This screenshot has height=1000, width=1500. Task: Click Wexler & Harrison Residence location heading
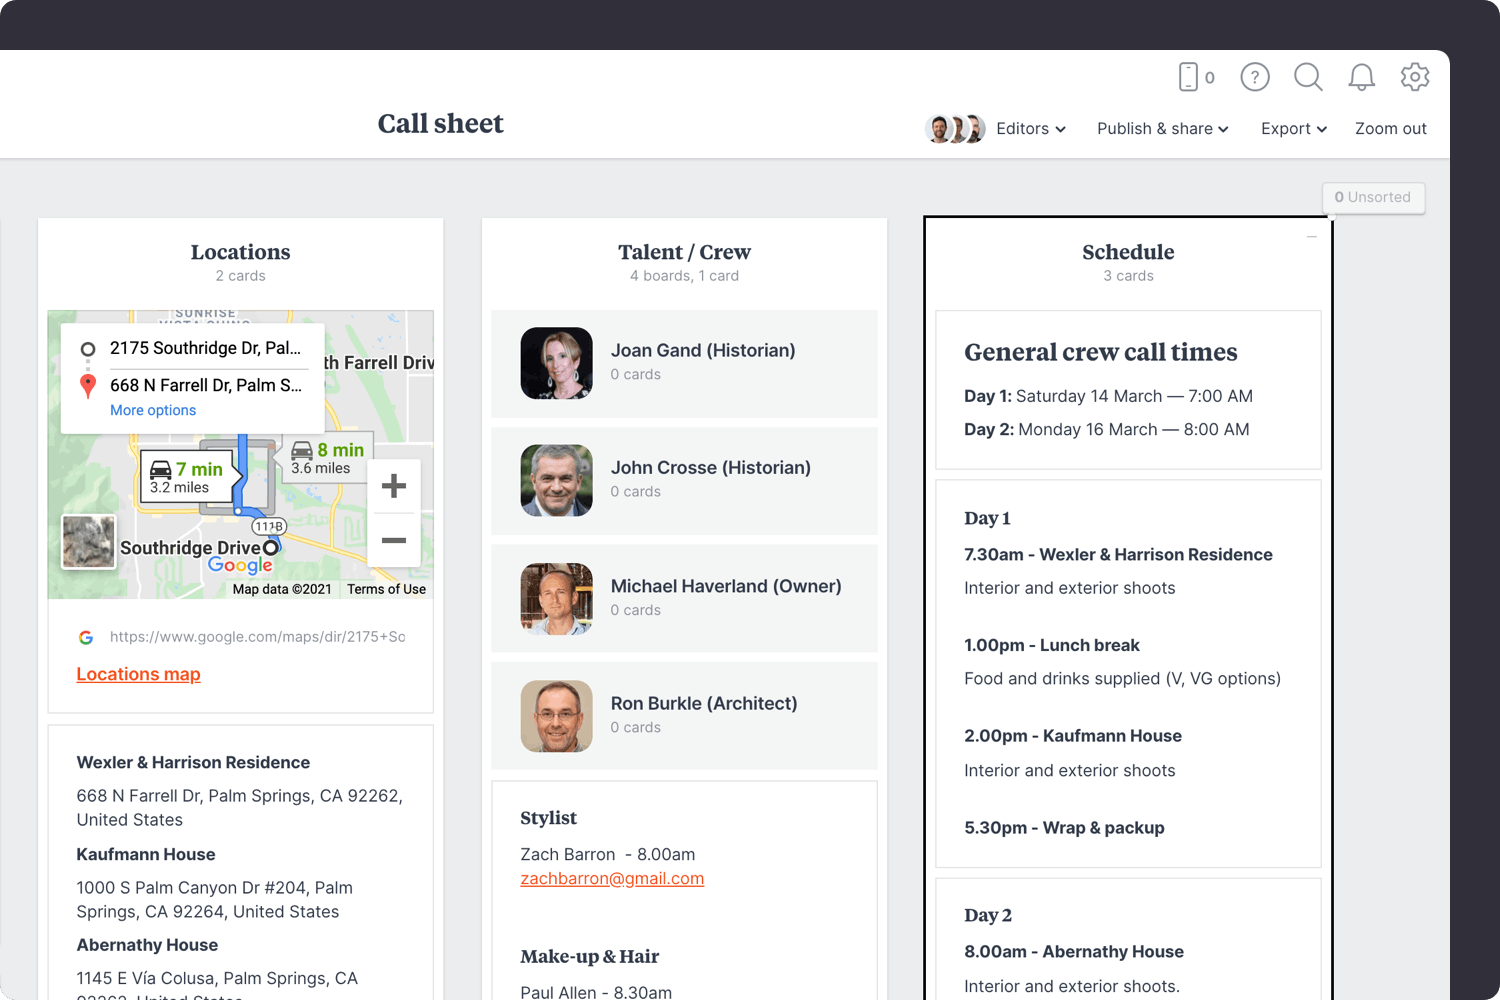coord(193,762)
